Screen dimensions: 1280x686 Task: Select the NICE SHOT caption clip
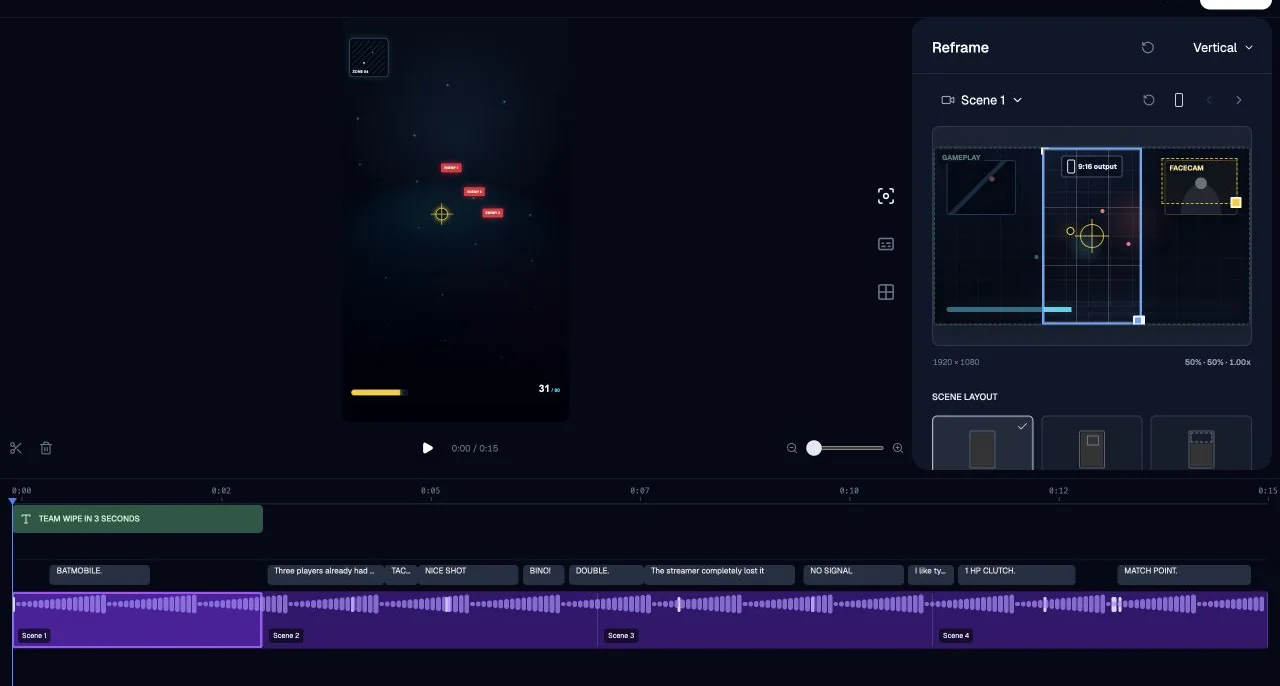pos(468,574)
